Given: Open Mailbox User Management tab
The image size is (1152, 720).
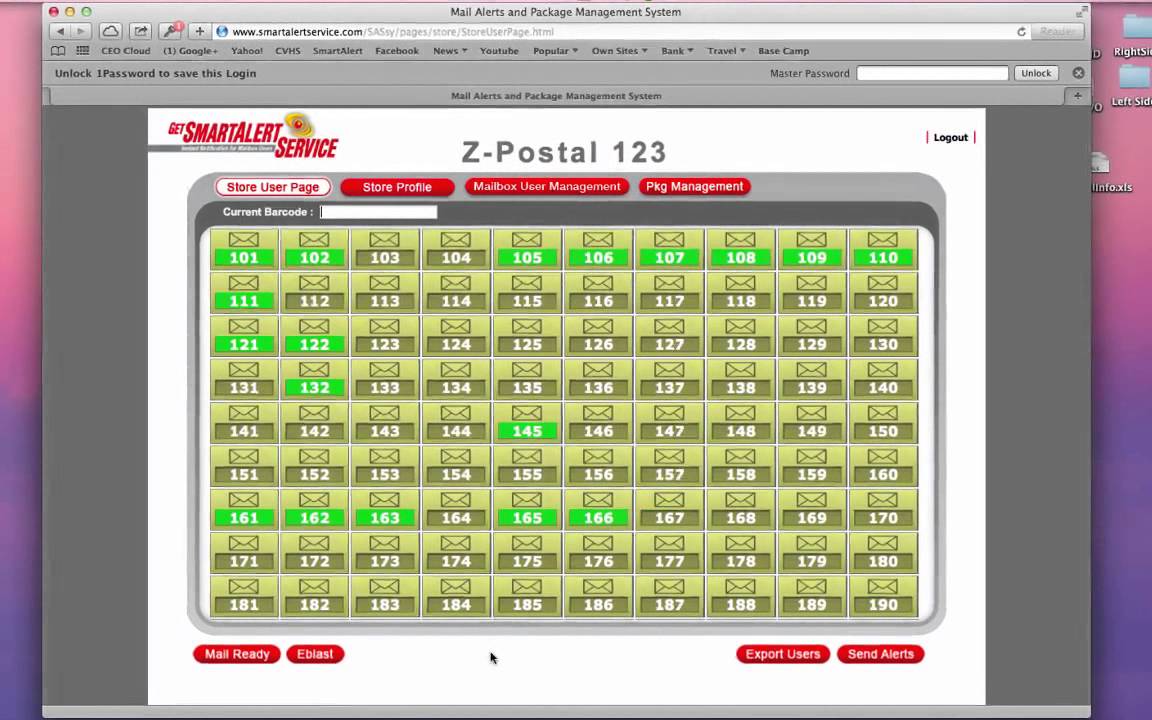Looking at the screenshot, I should point(547,187).
